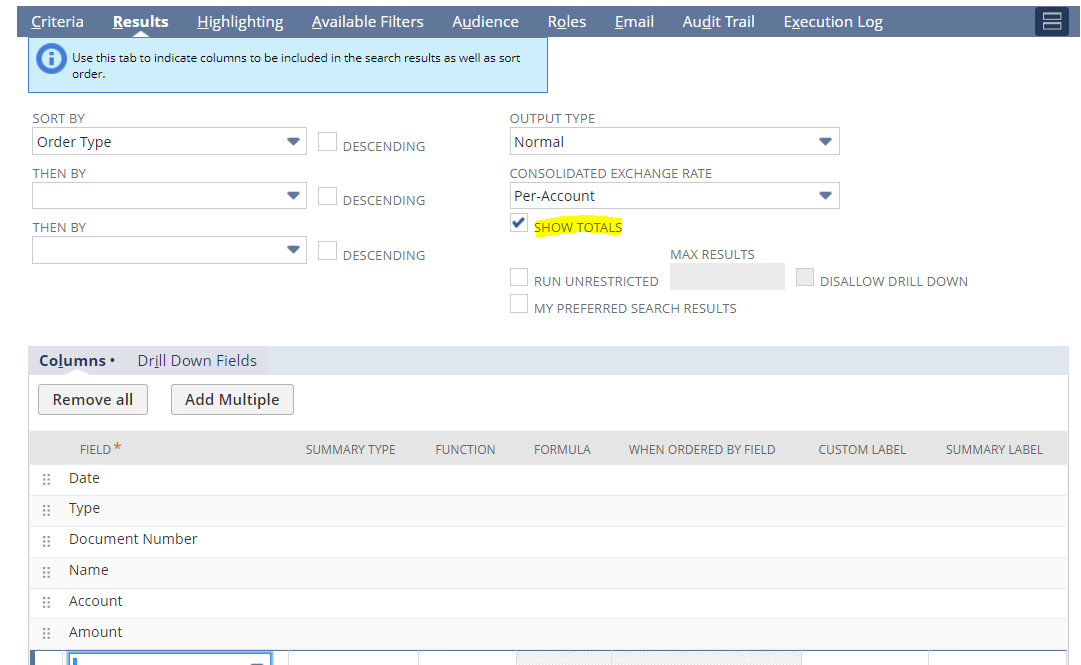The height and width of the screenshot is (665, 1081).
Task: Click the Add Multiple button
Action: pyautogui.click(x=232, y=399)
